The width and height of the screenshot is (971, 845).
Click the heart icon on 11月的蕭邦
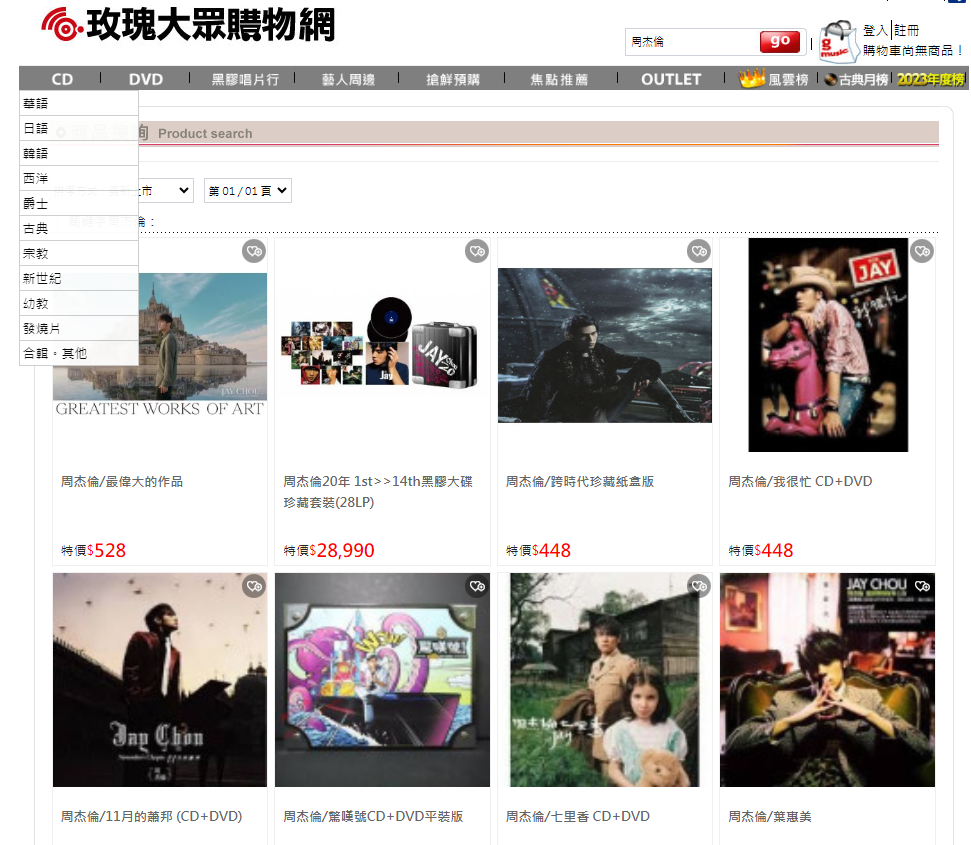tap(254, 586)
